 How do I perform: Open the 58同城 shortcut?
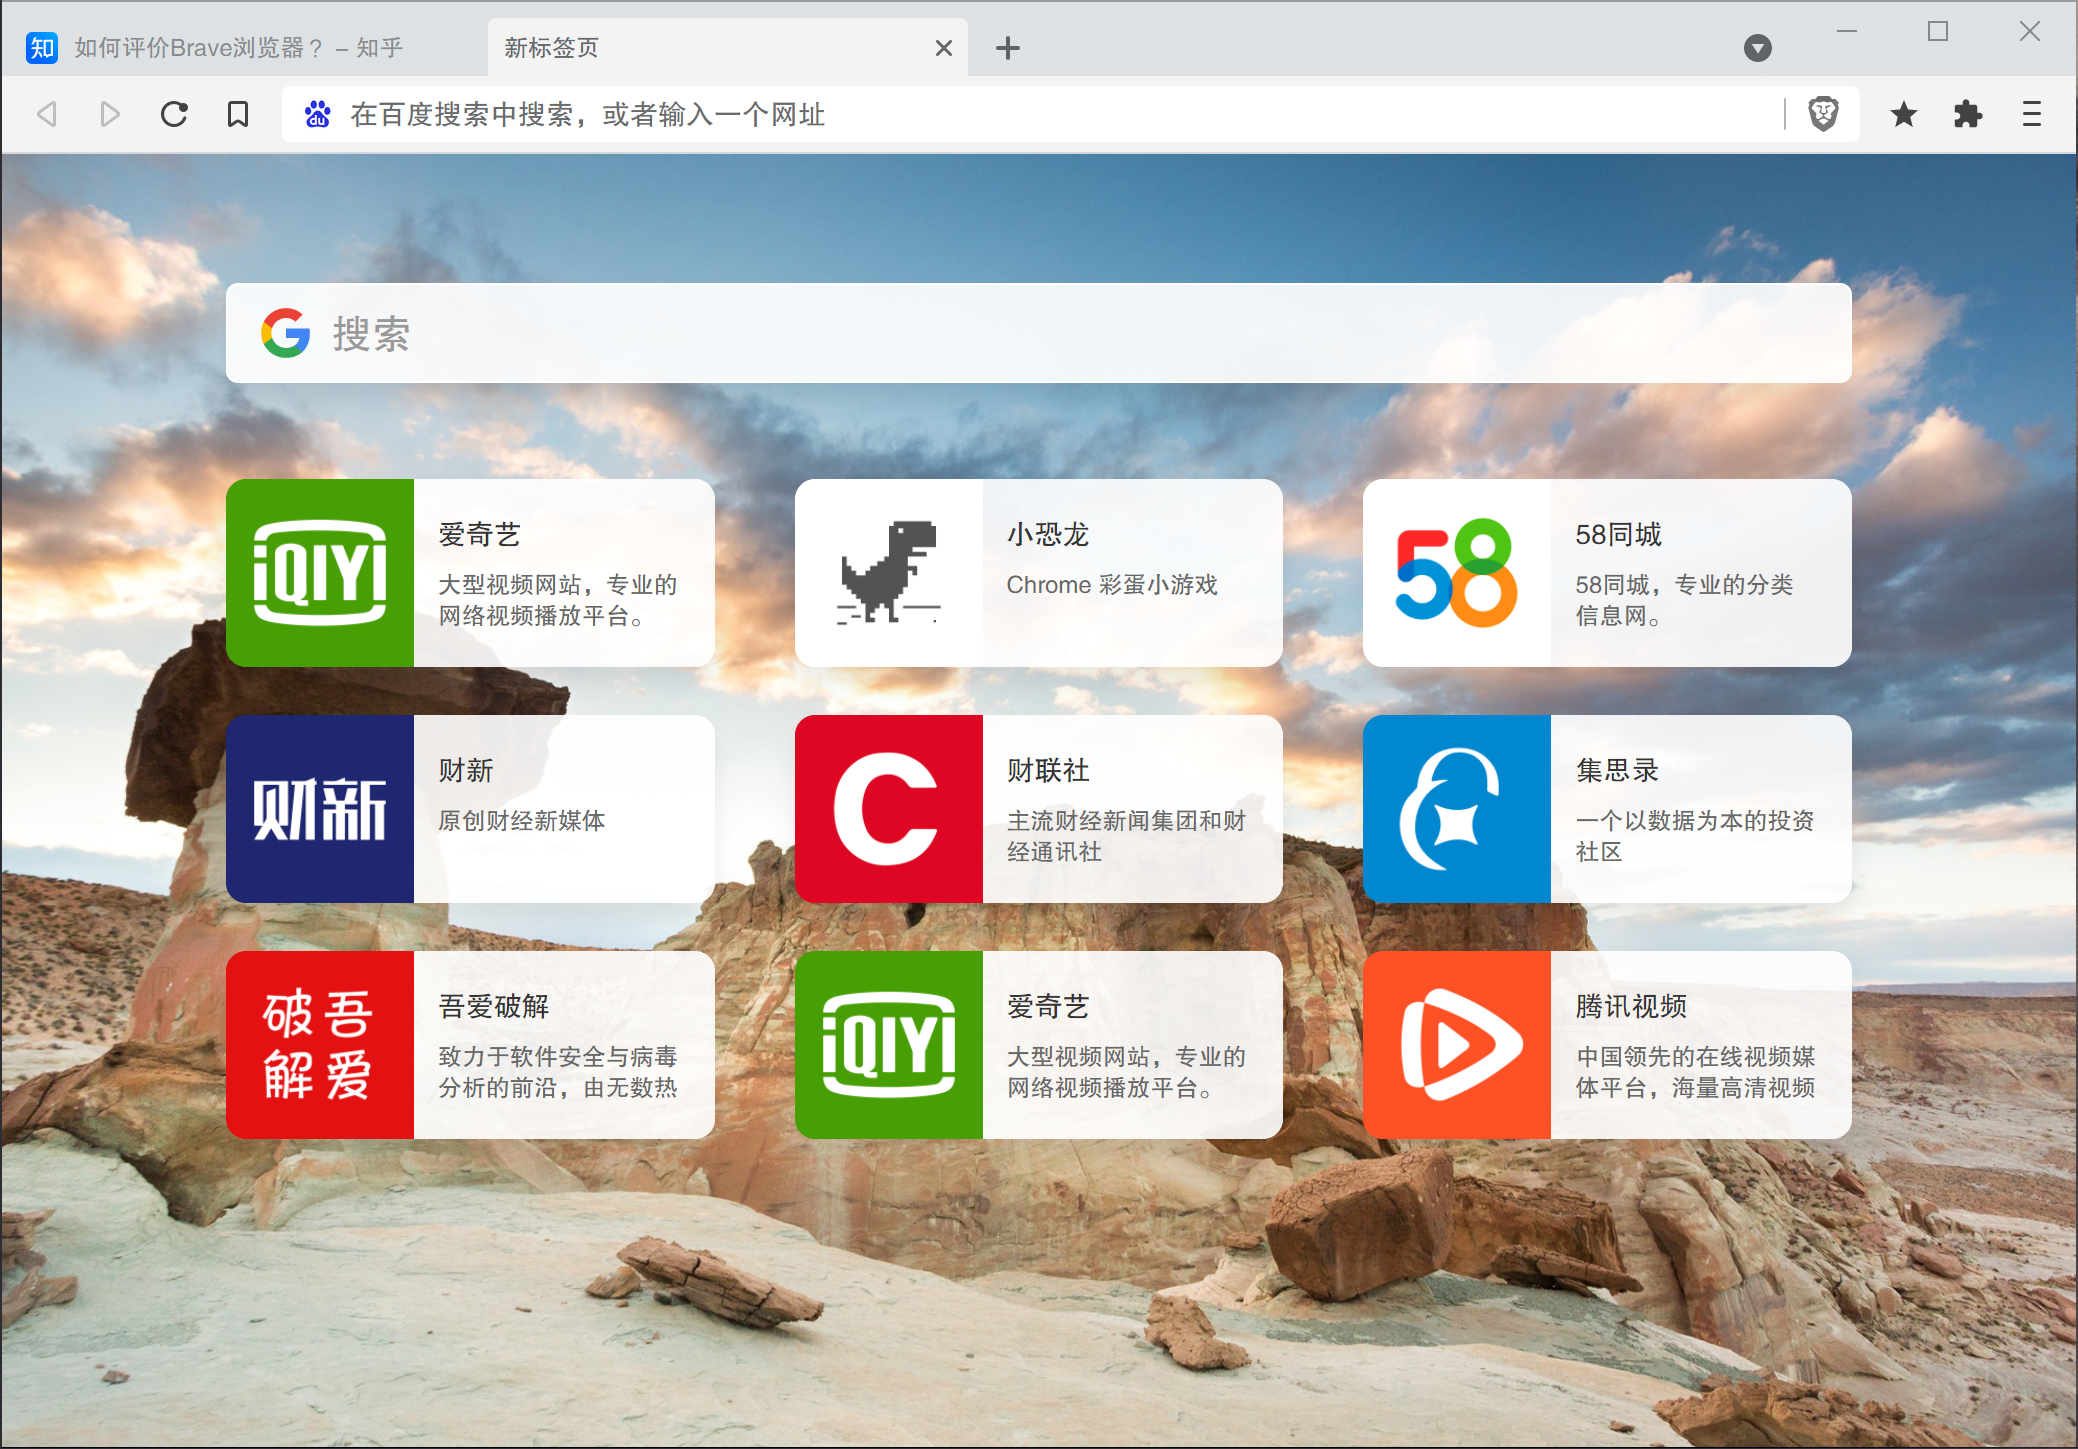pos(1606,573)
